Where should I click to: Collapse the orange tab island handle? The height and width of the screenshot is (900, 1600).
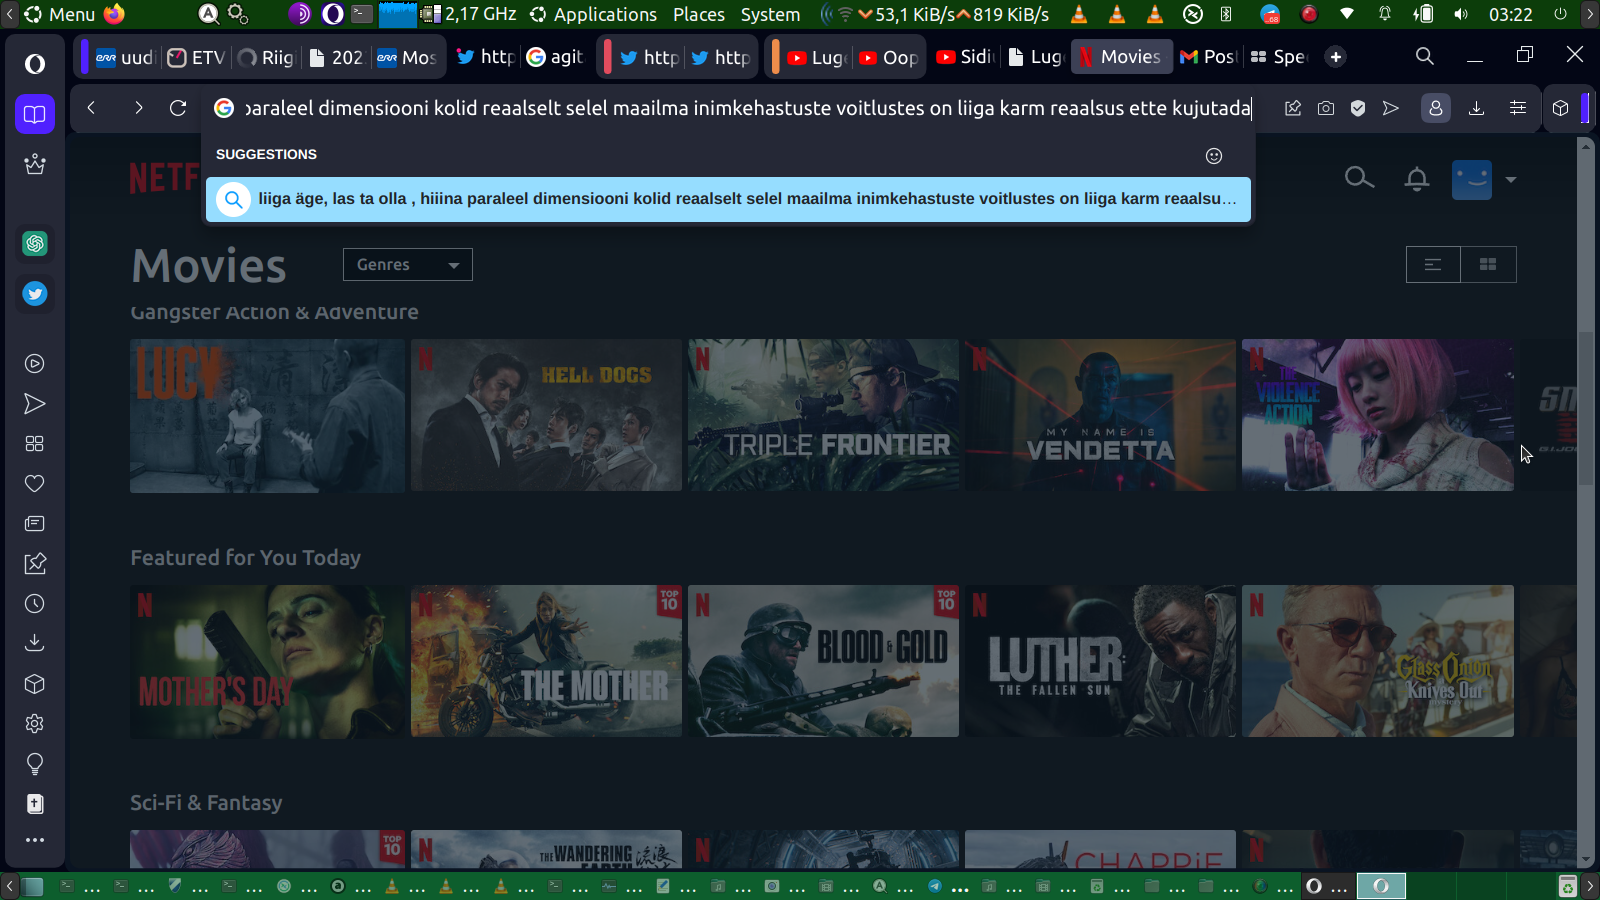776,57
